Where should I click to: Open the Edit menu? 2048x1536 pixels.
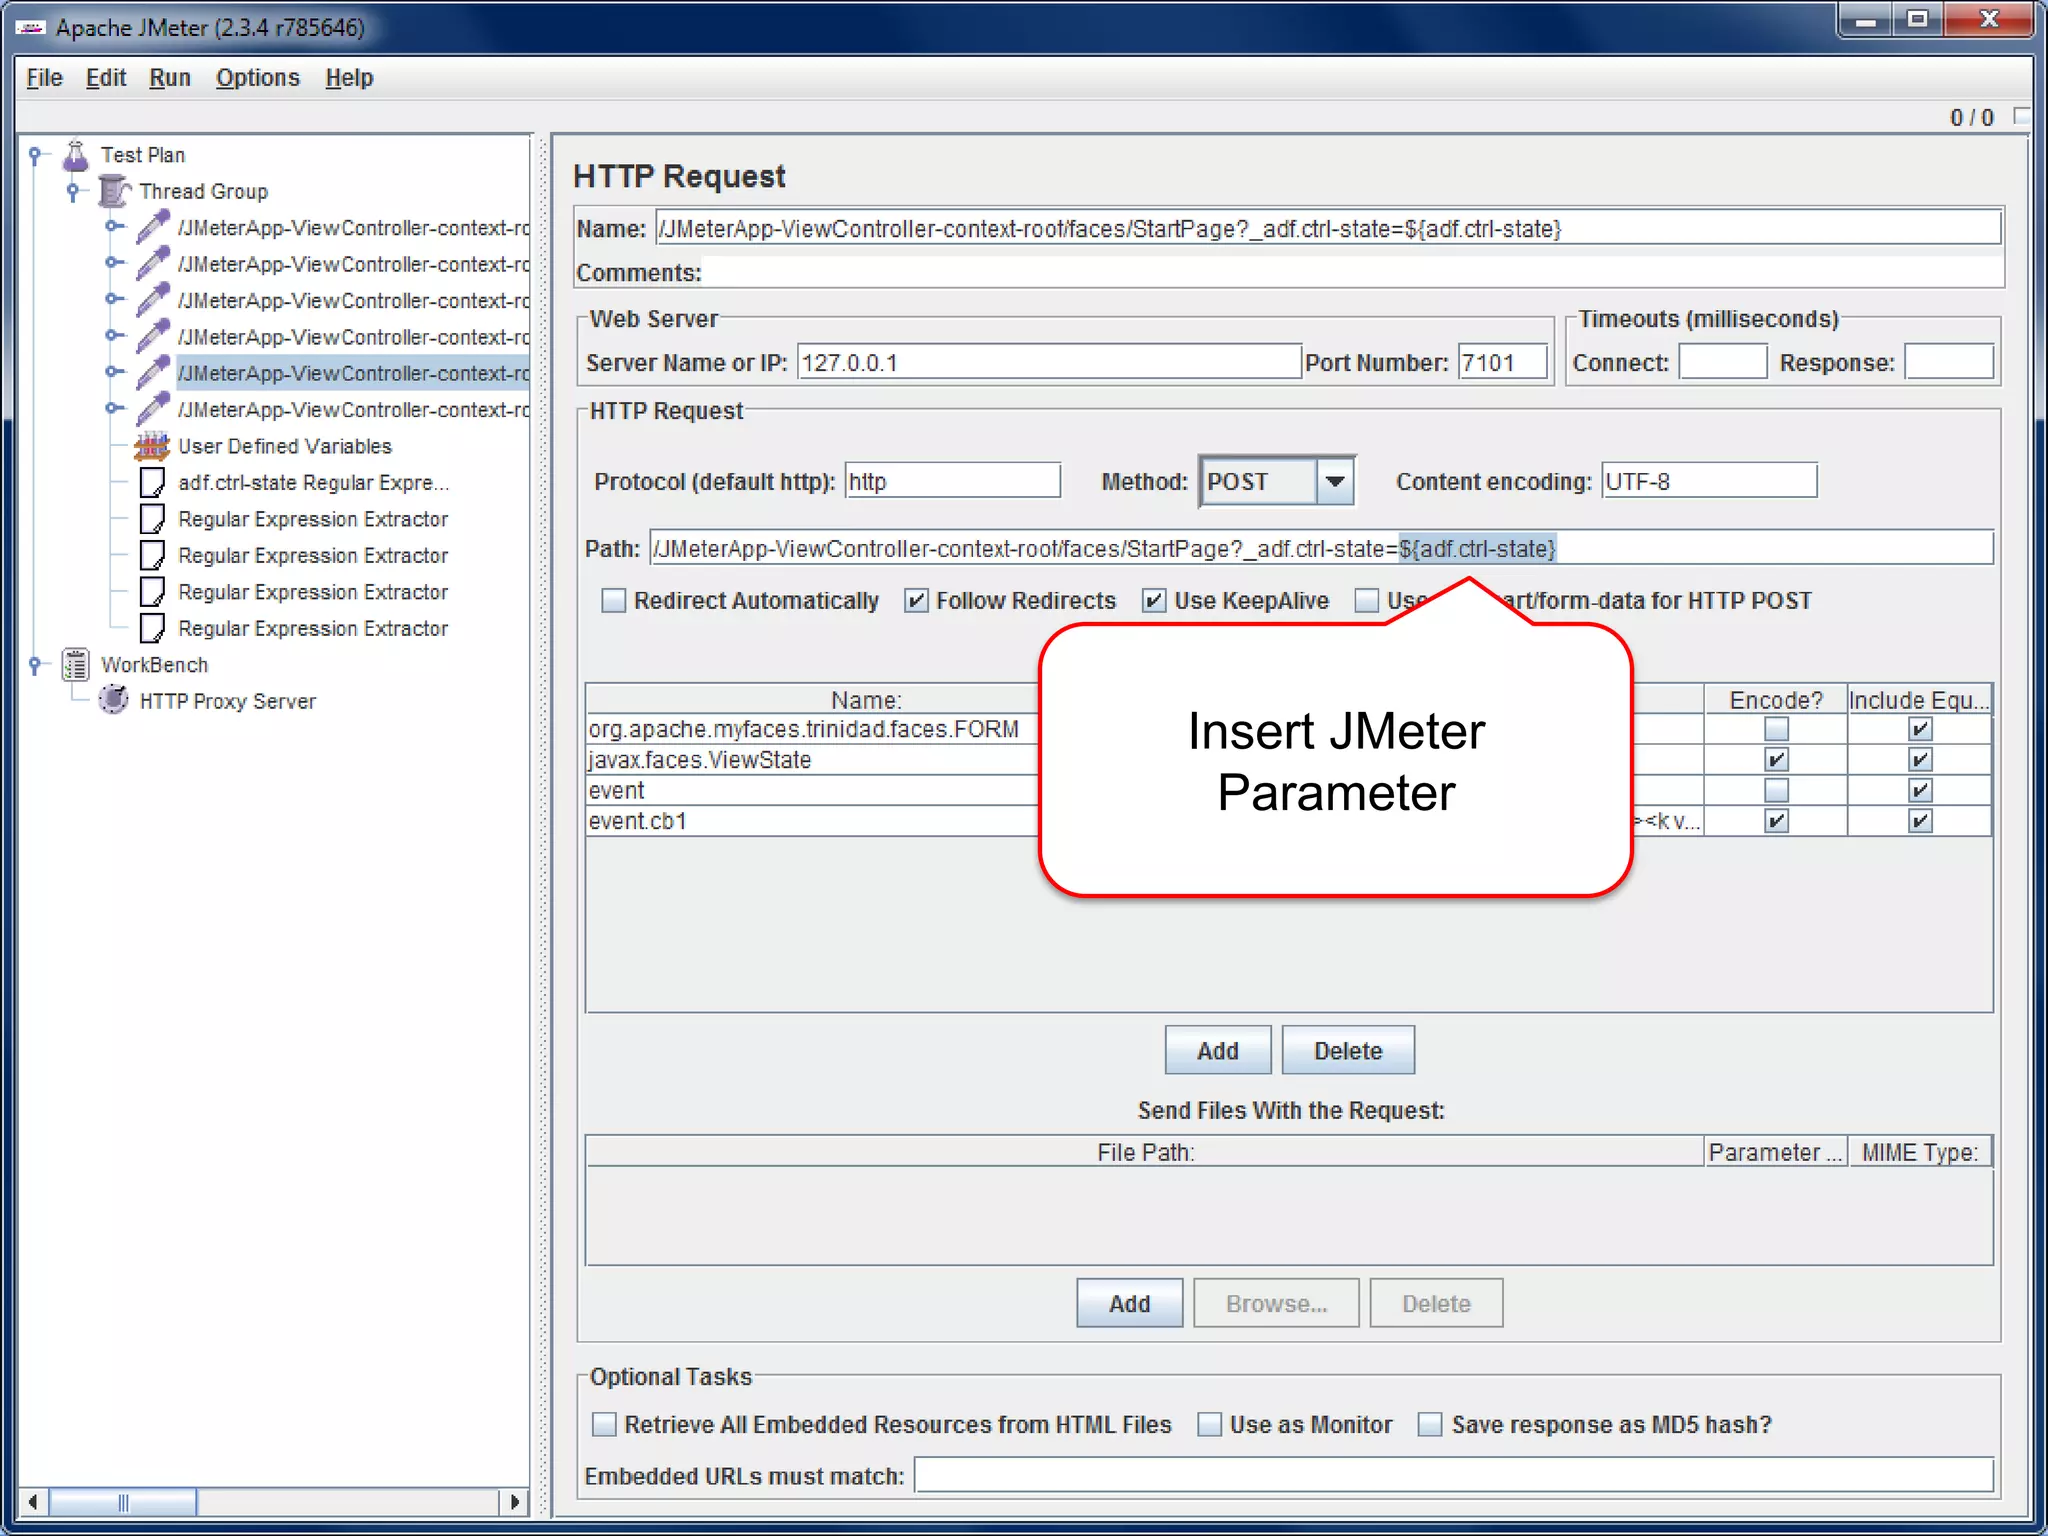coord(105,77)
